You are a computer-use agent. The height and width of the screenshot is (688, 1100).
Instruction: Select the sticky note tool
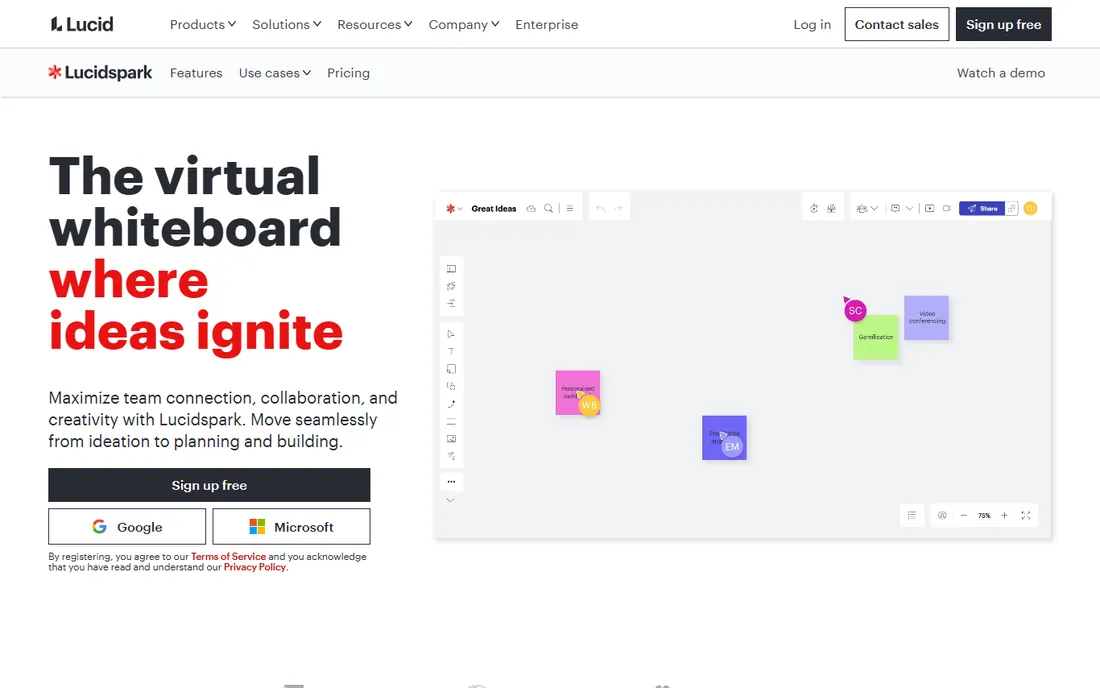(451, 369)
